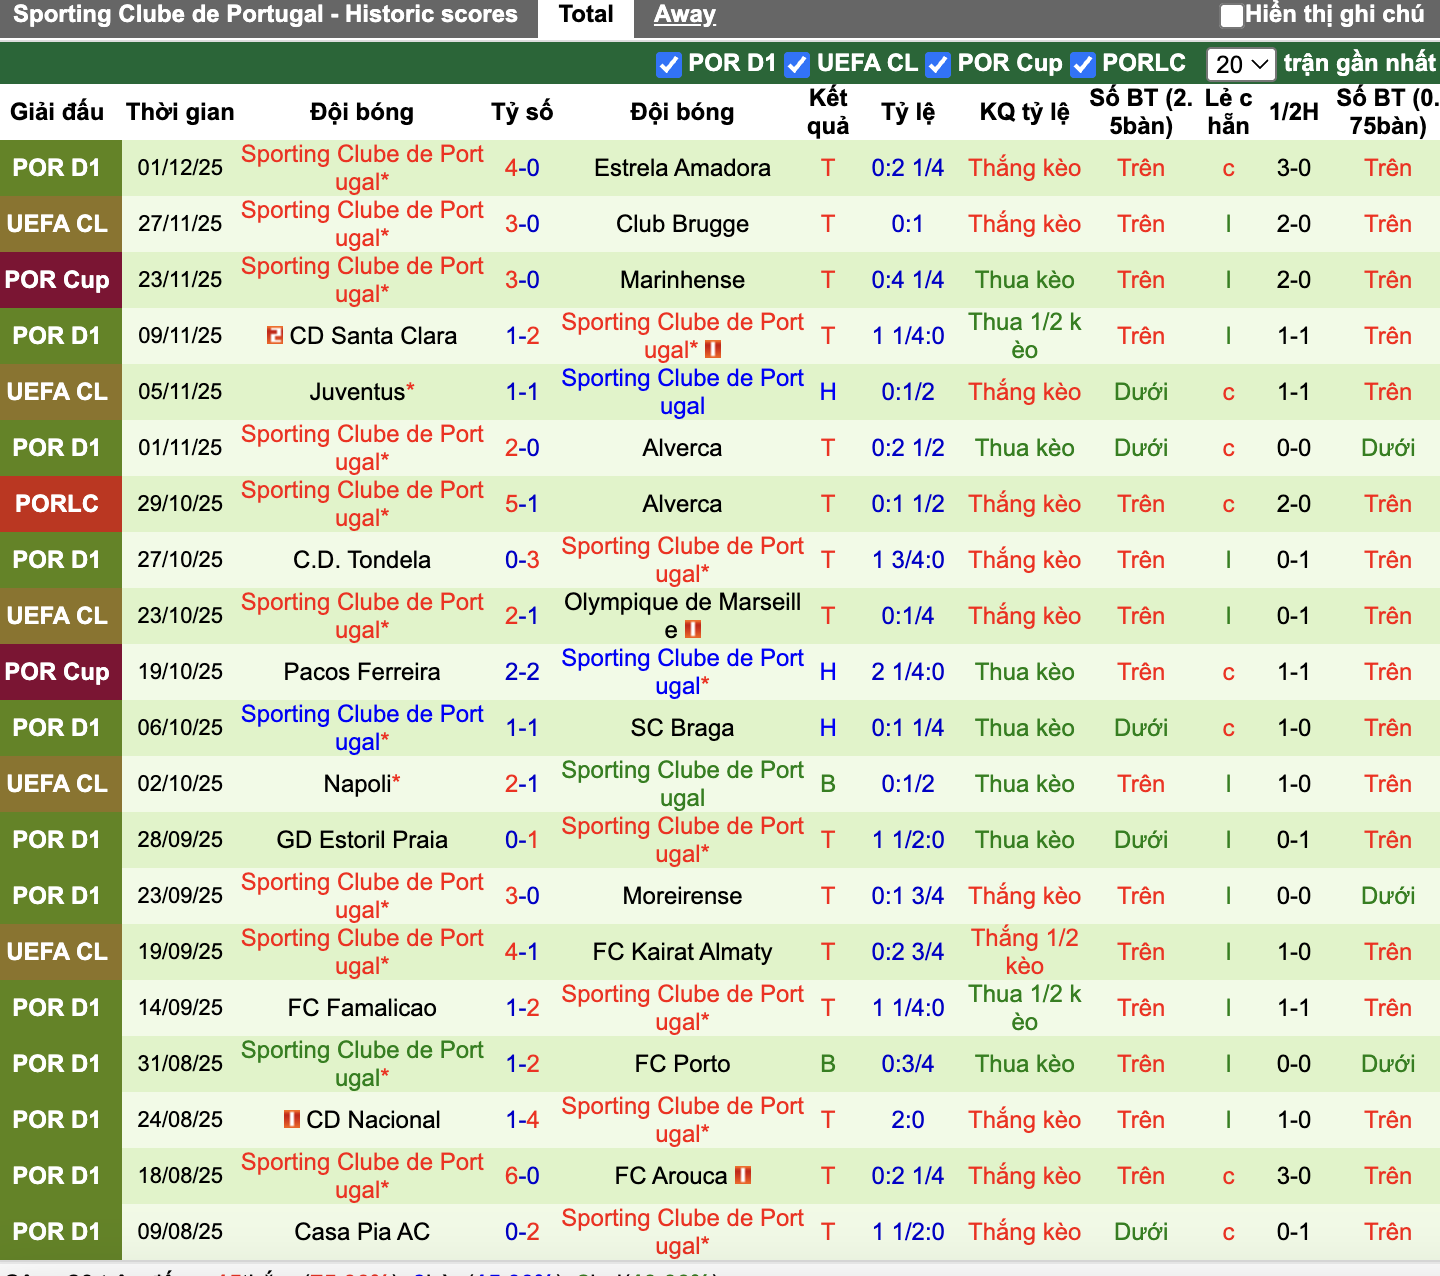This screenshot has width=1440, height=1276.
Task: Open the Away tab
Action: coord(685,15)
